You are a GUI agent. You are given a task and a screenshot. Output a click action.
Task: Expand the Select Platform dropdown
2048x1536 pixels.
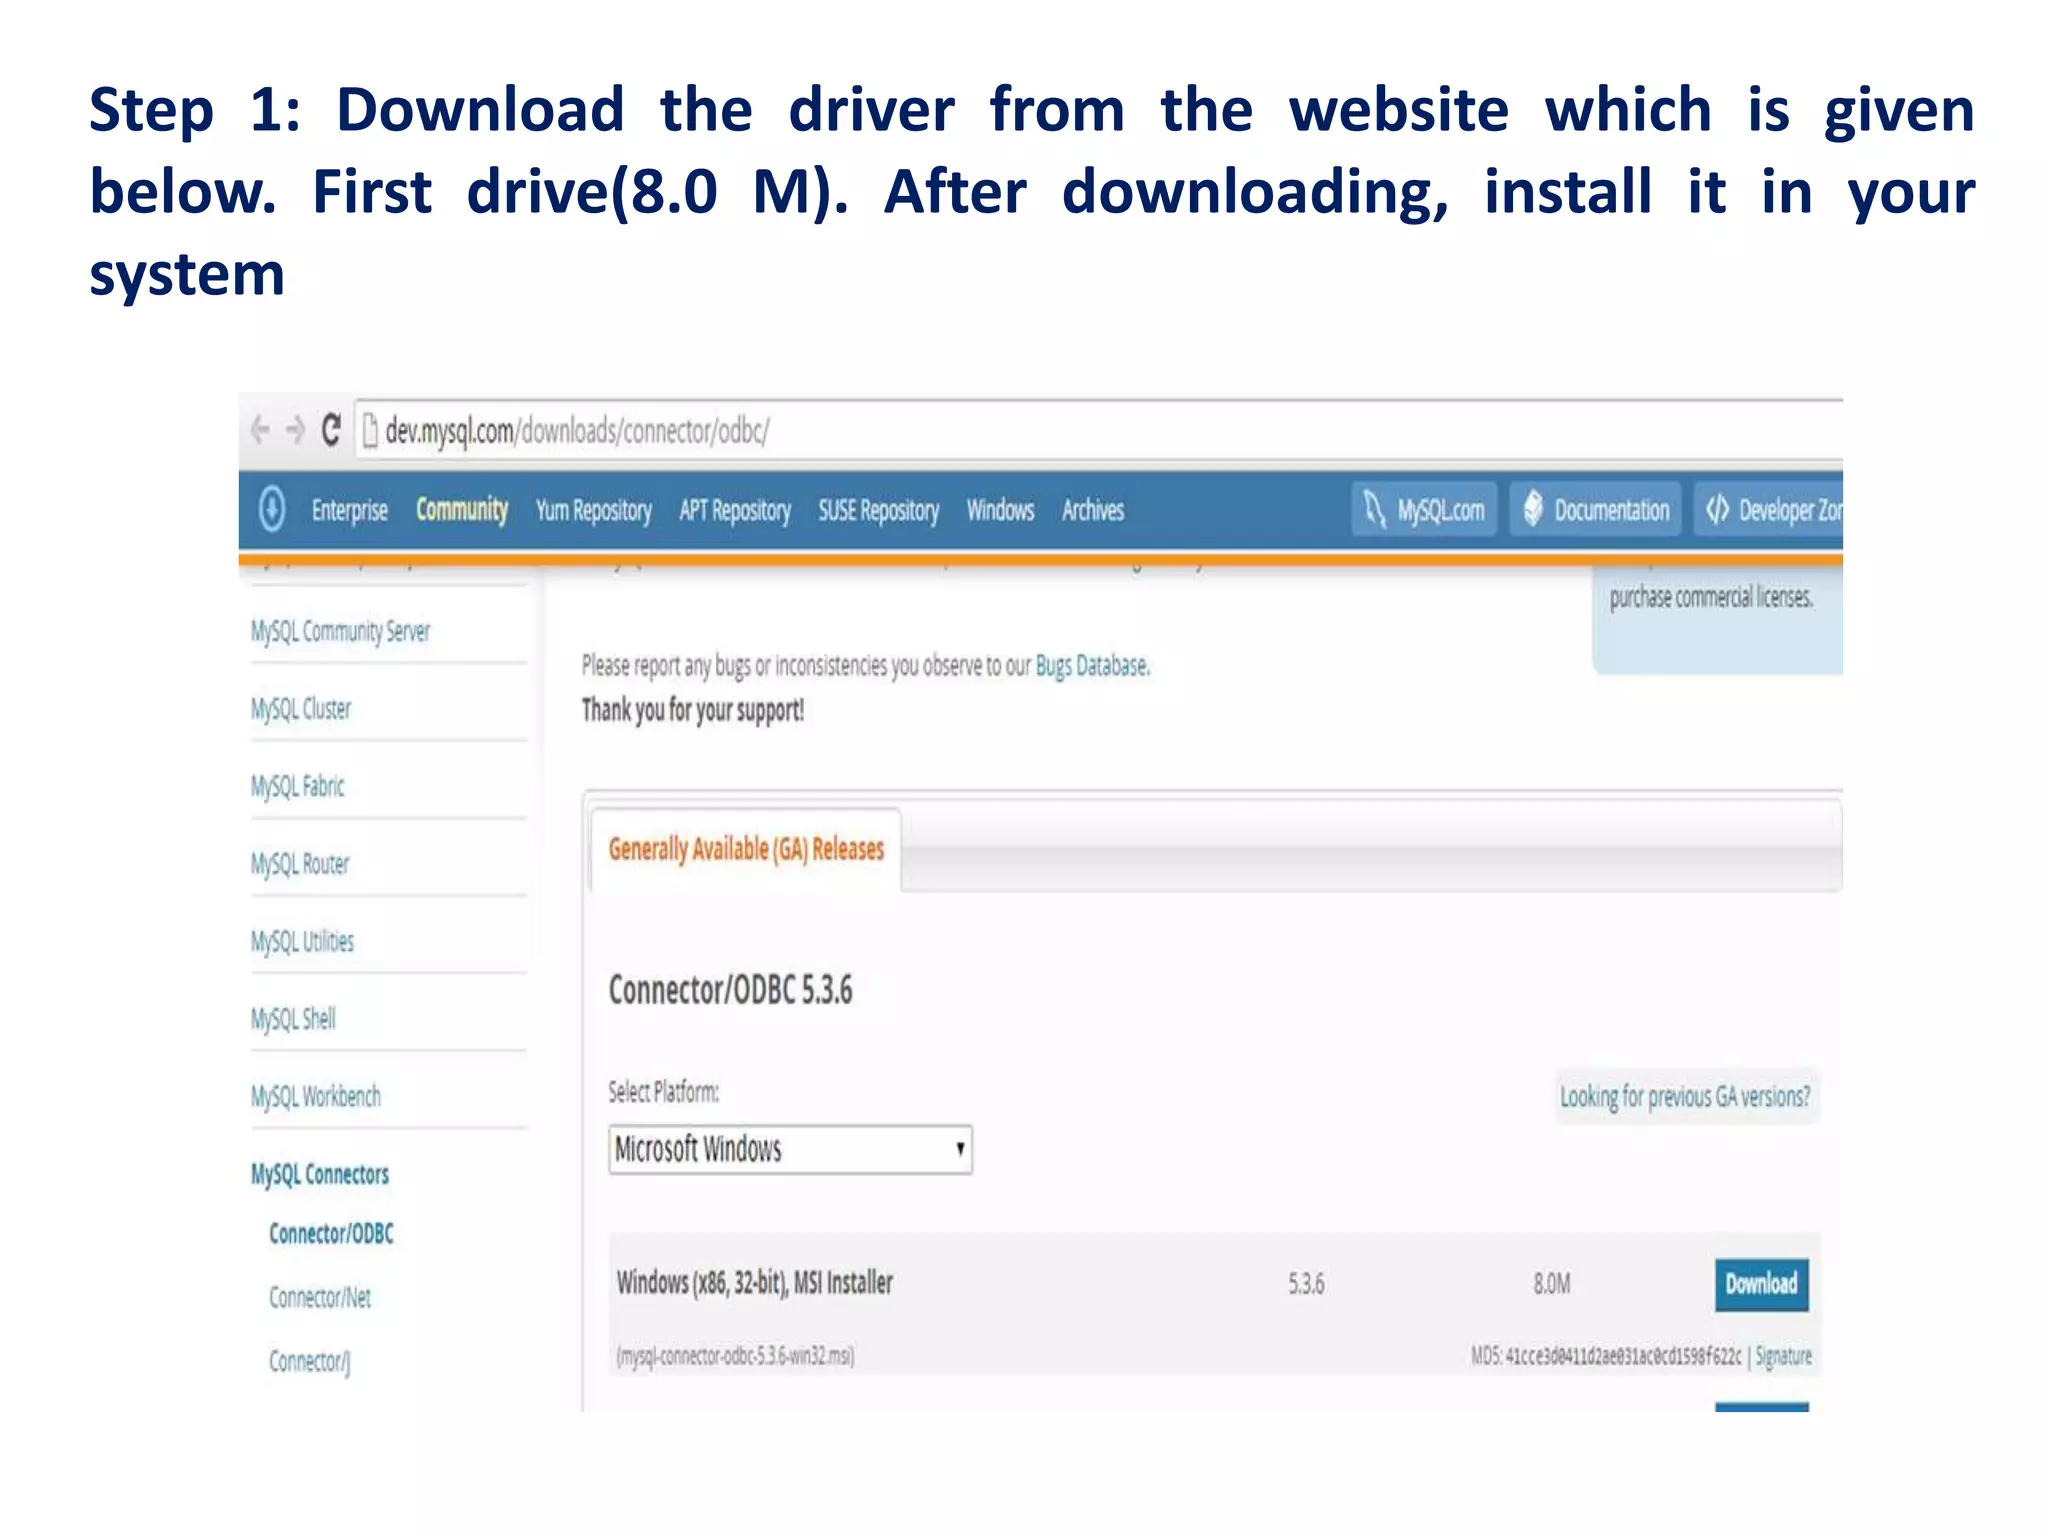(790, 1149)
